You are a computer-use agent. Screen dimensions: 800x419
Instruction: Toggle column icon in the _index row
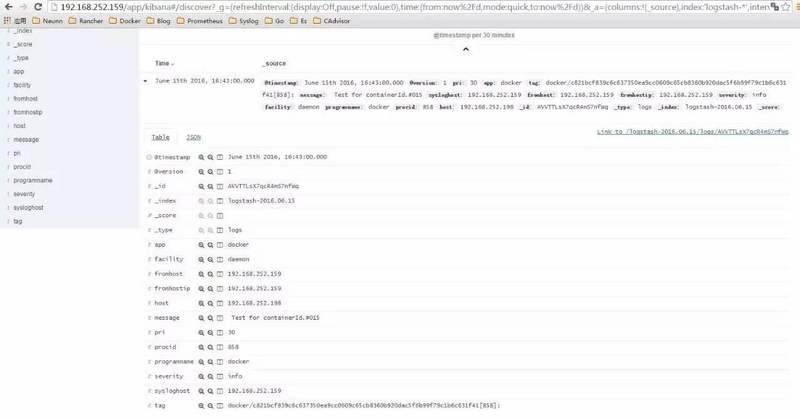coord(220,201)
